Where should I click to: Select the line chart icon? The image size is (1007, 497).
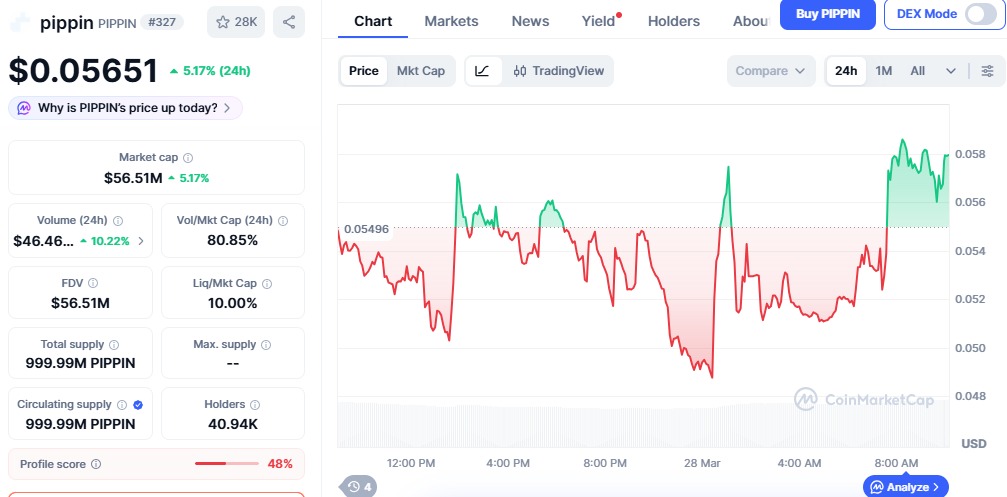[482, 71]
